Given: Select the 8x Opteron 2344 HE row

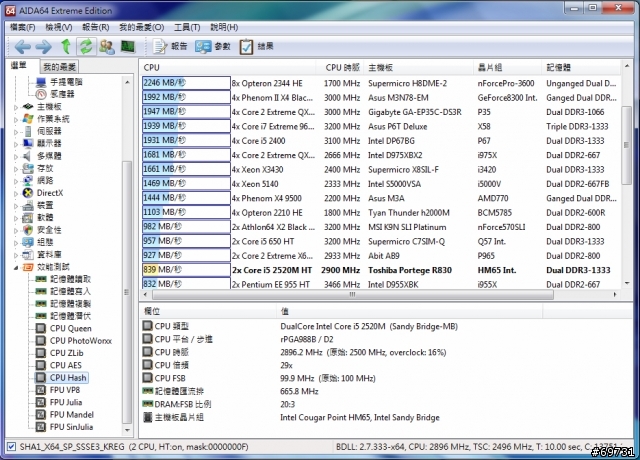Looking at the screenshot, I should click(x=380, y=83).
